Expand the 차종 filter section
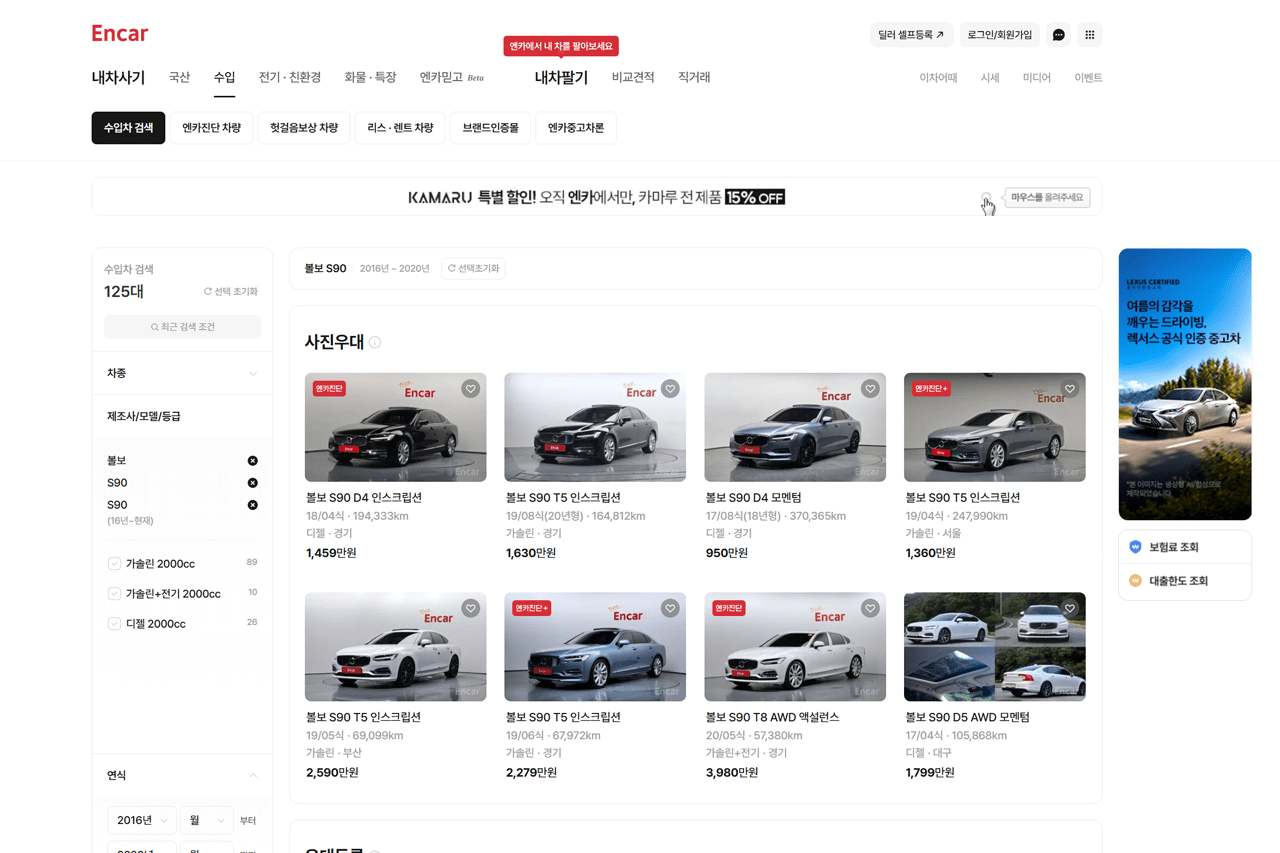 [x=182, y=373]
